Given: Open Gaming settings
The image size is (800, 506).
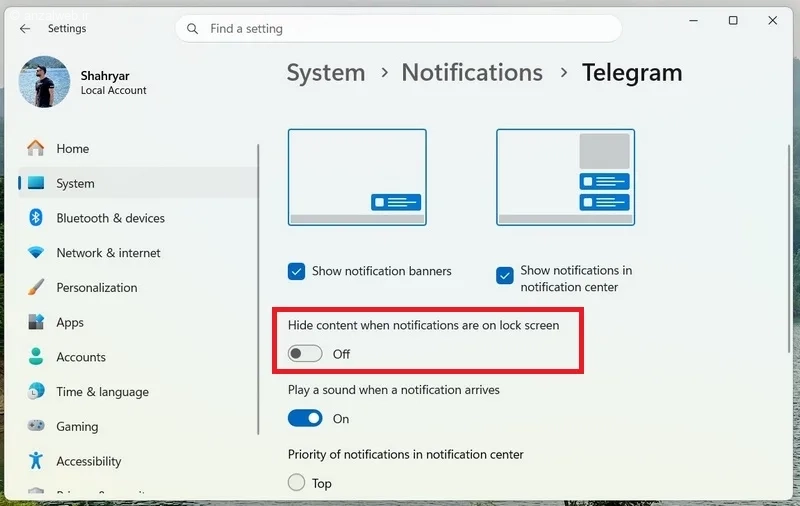Looking at the screenshot, I should coord(138,426).
